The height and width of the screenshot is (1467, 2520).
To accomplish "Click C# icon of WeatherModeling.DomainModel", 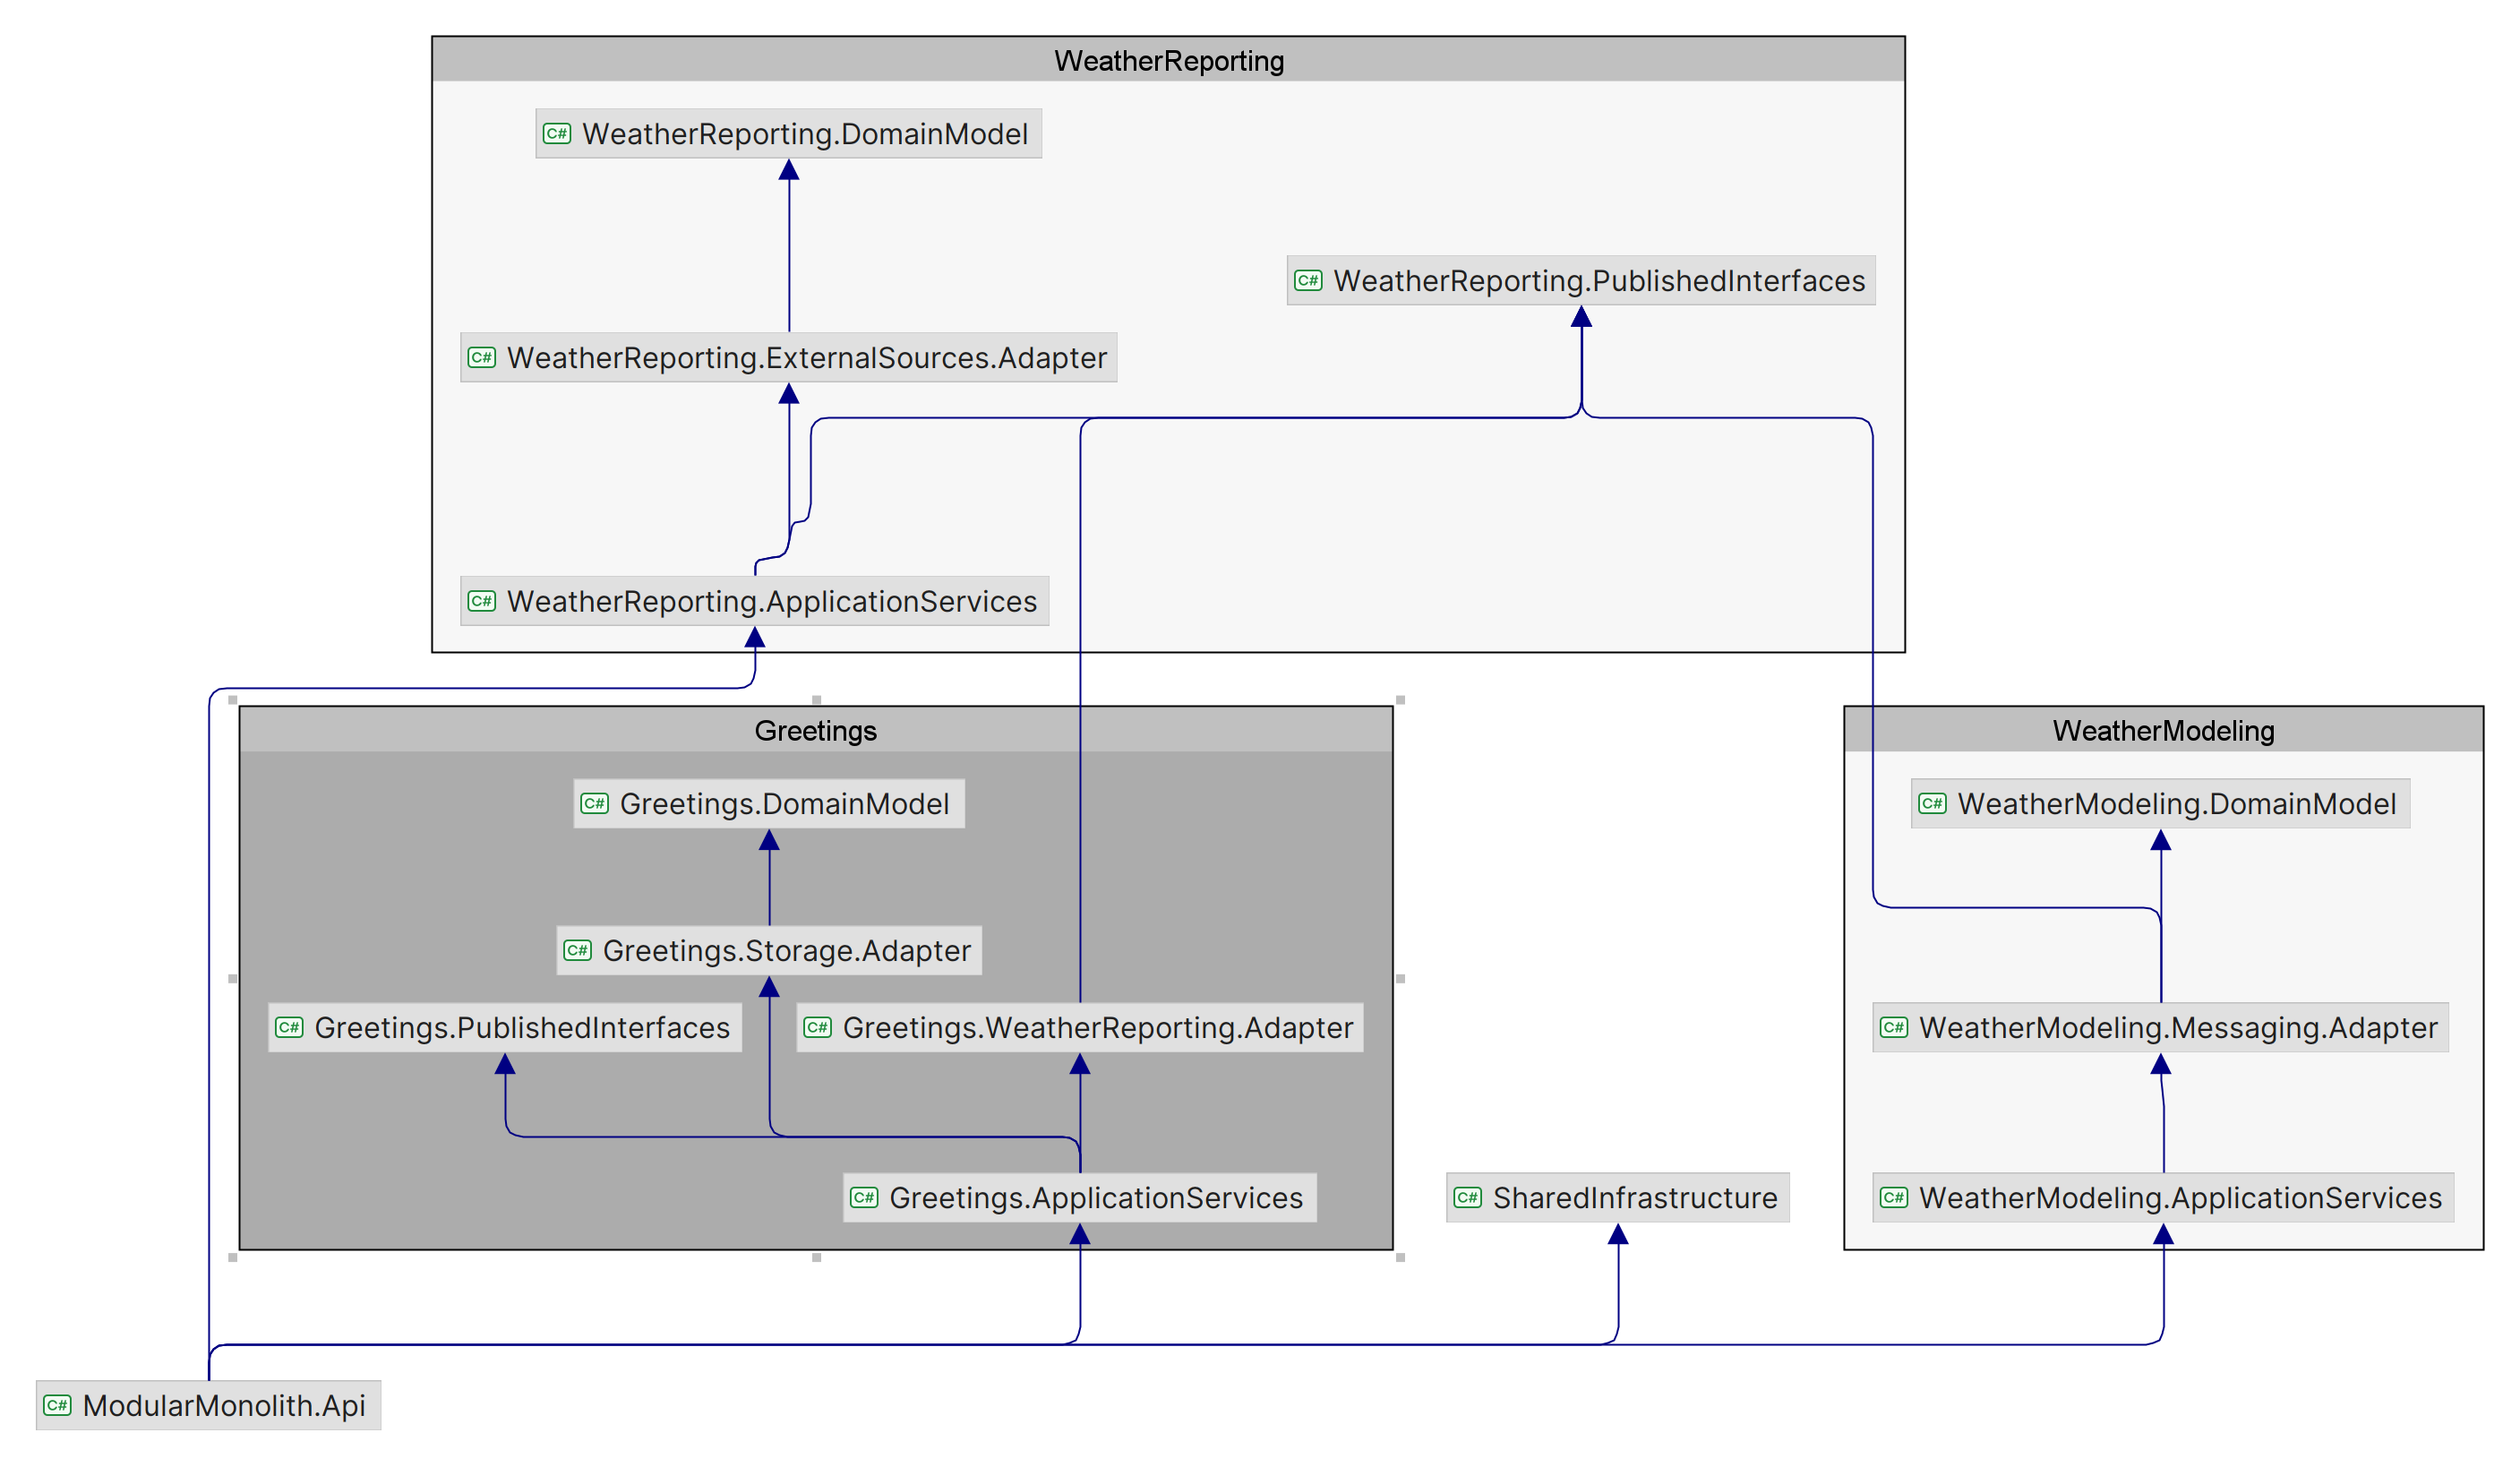I will click(x=1932, y=803).
